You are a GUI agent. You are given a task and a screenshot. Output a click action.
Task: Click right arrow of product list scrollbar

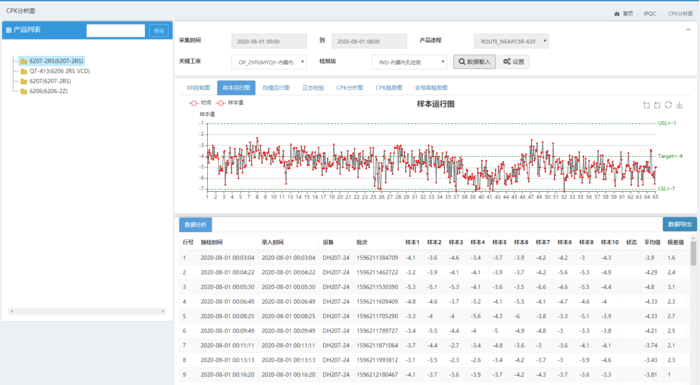pos(163,311)
